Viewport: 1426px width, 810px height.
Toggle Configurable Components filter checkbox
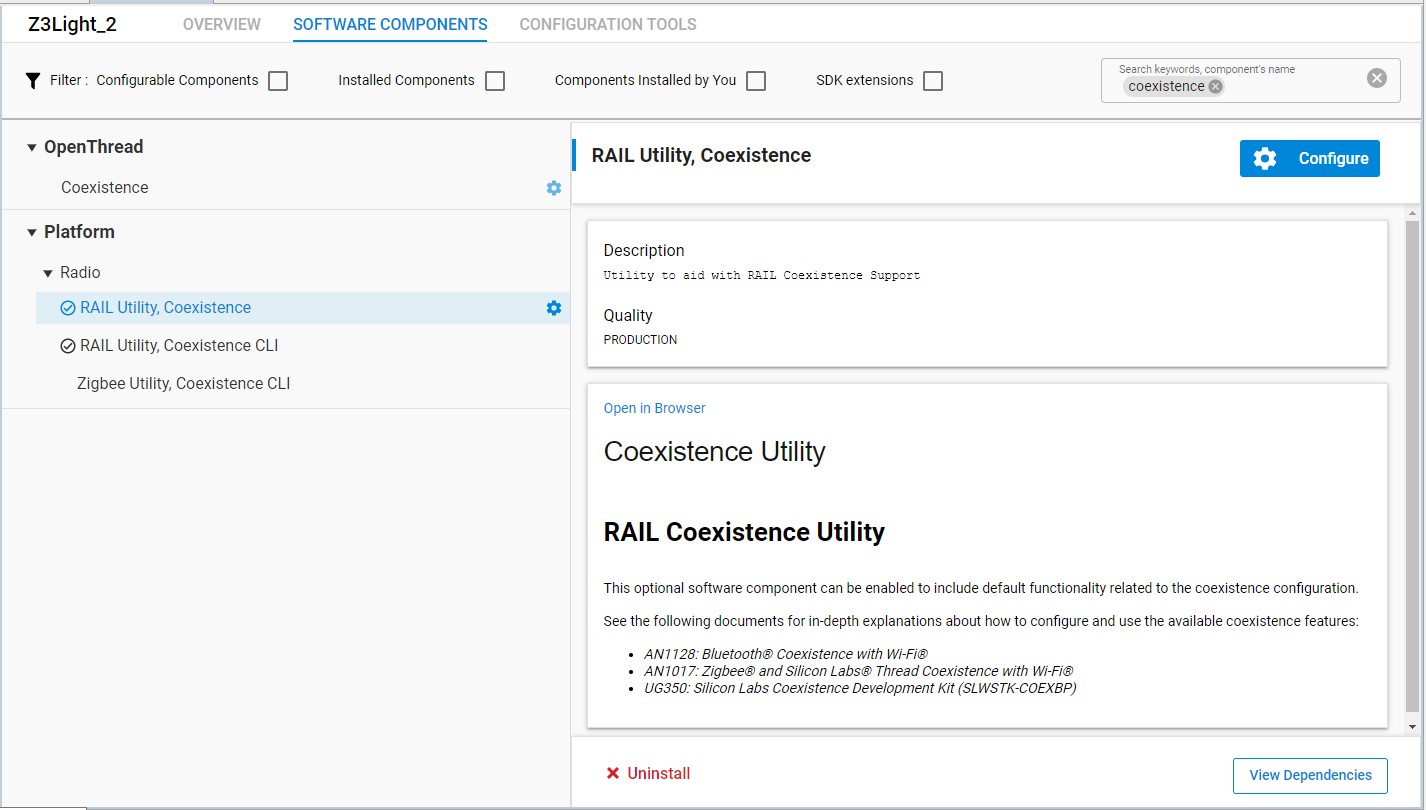pos(278,81)
